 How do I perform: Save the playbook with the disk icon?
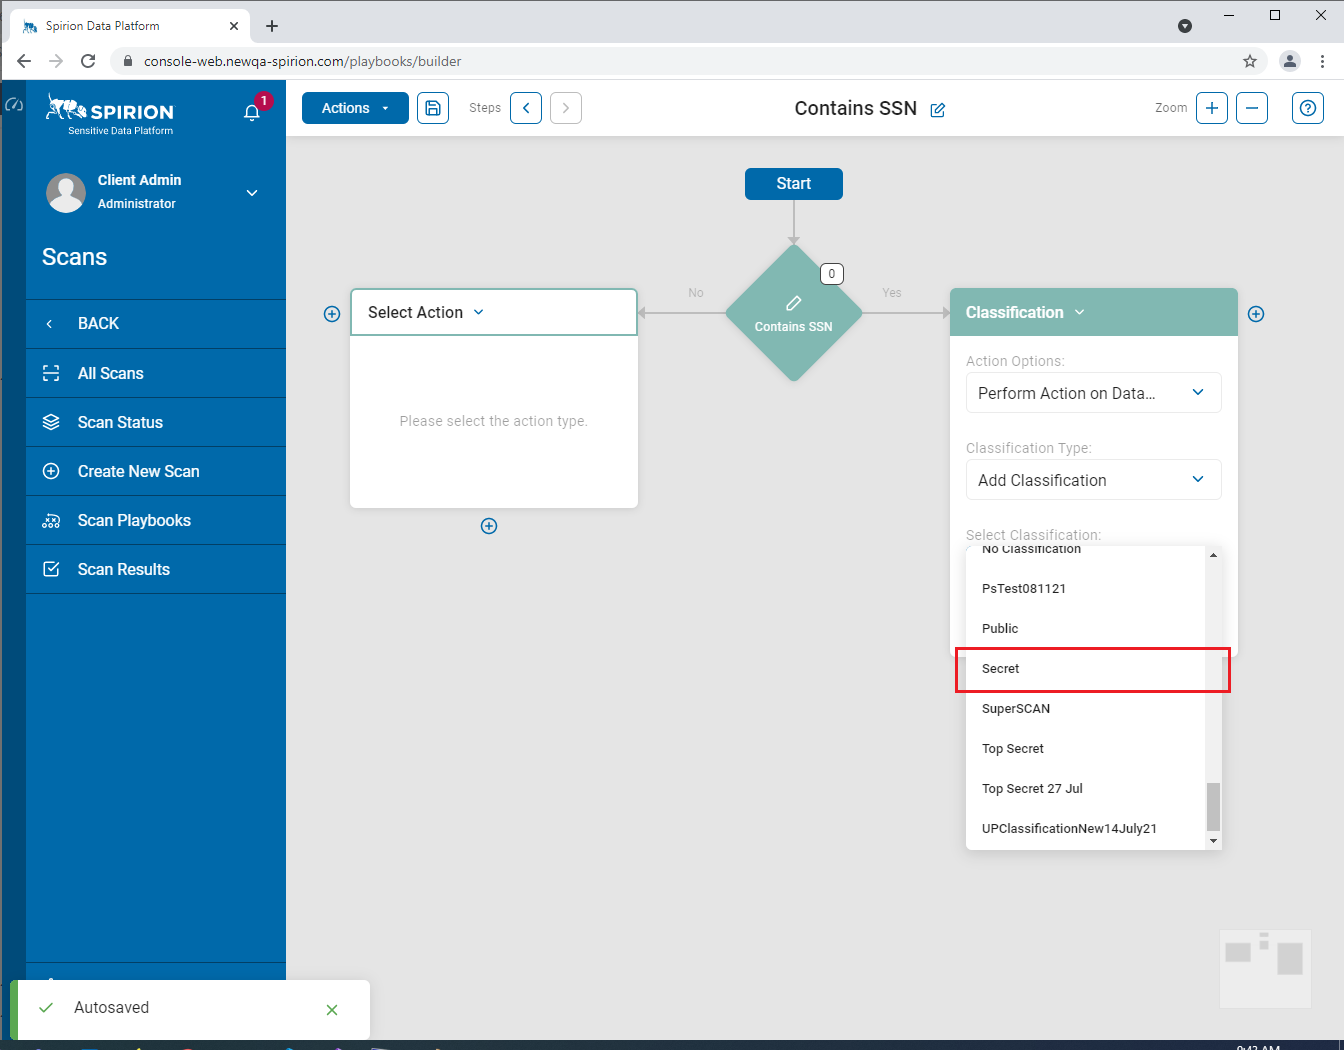[x=433, y=108]
